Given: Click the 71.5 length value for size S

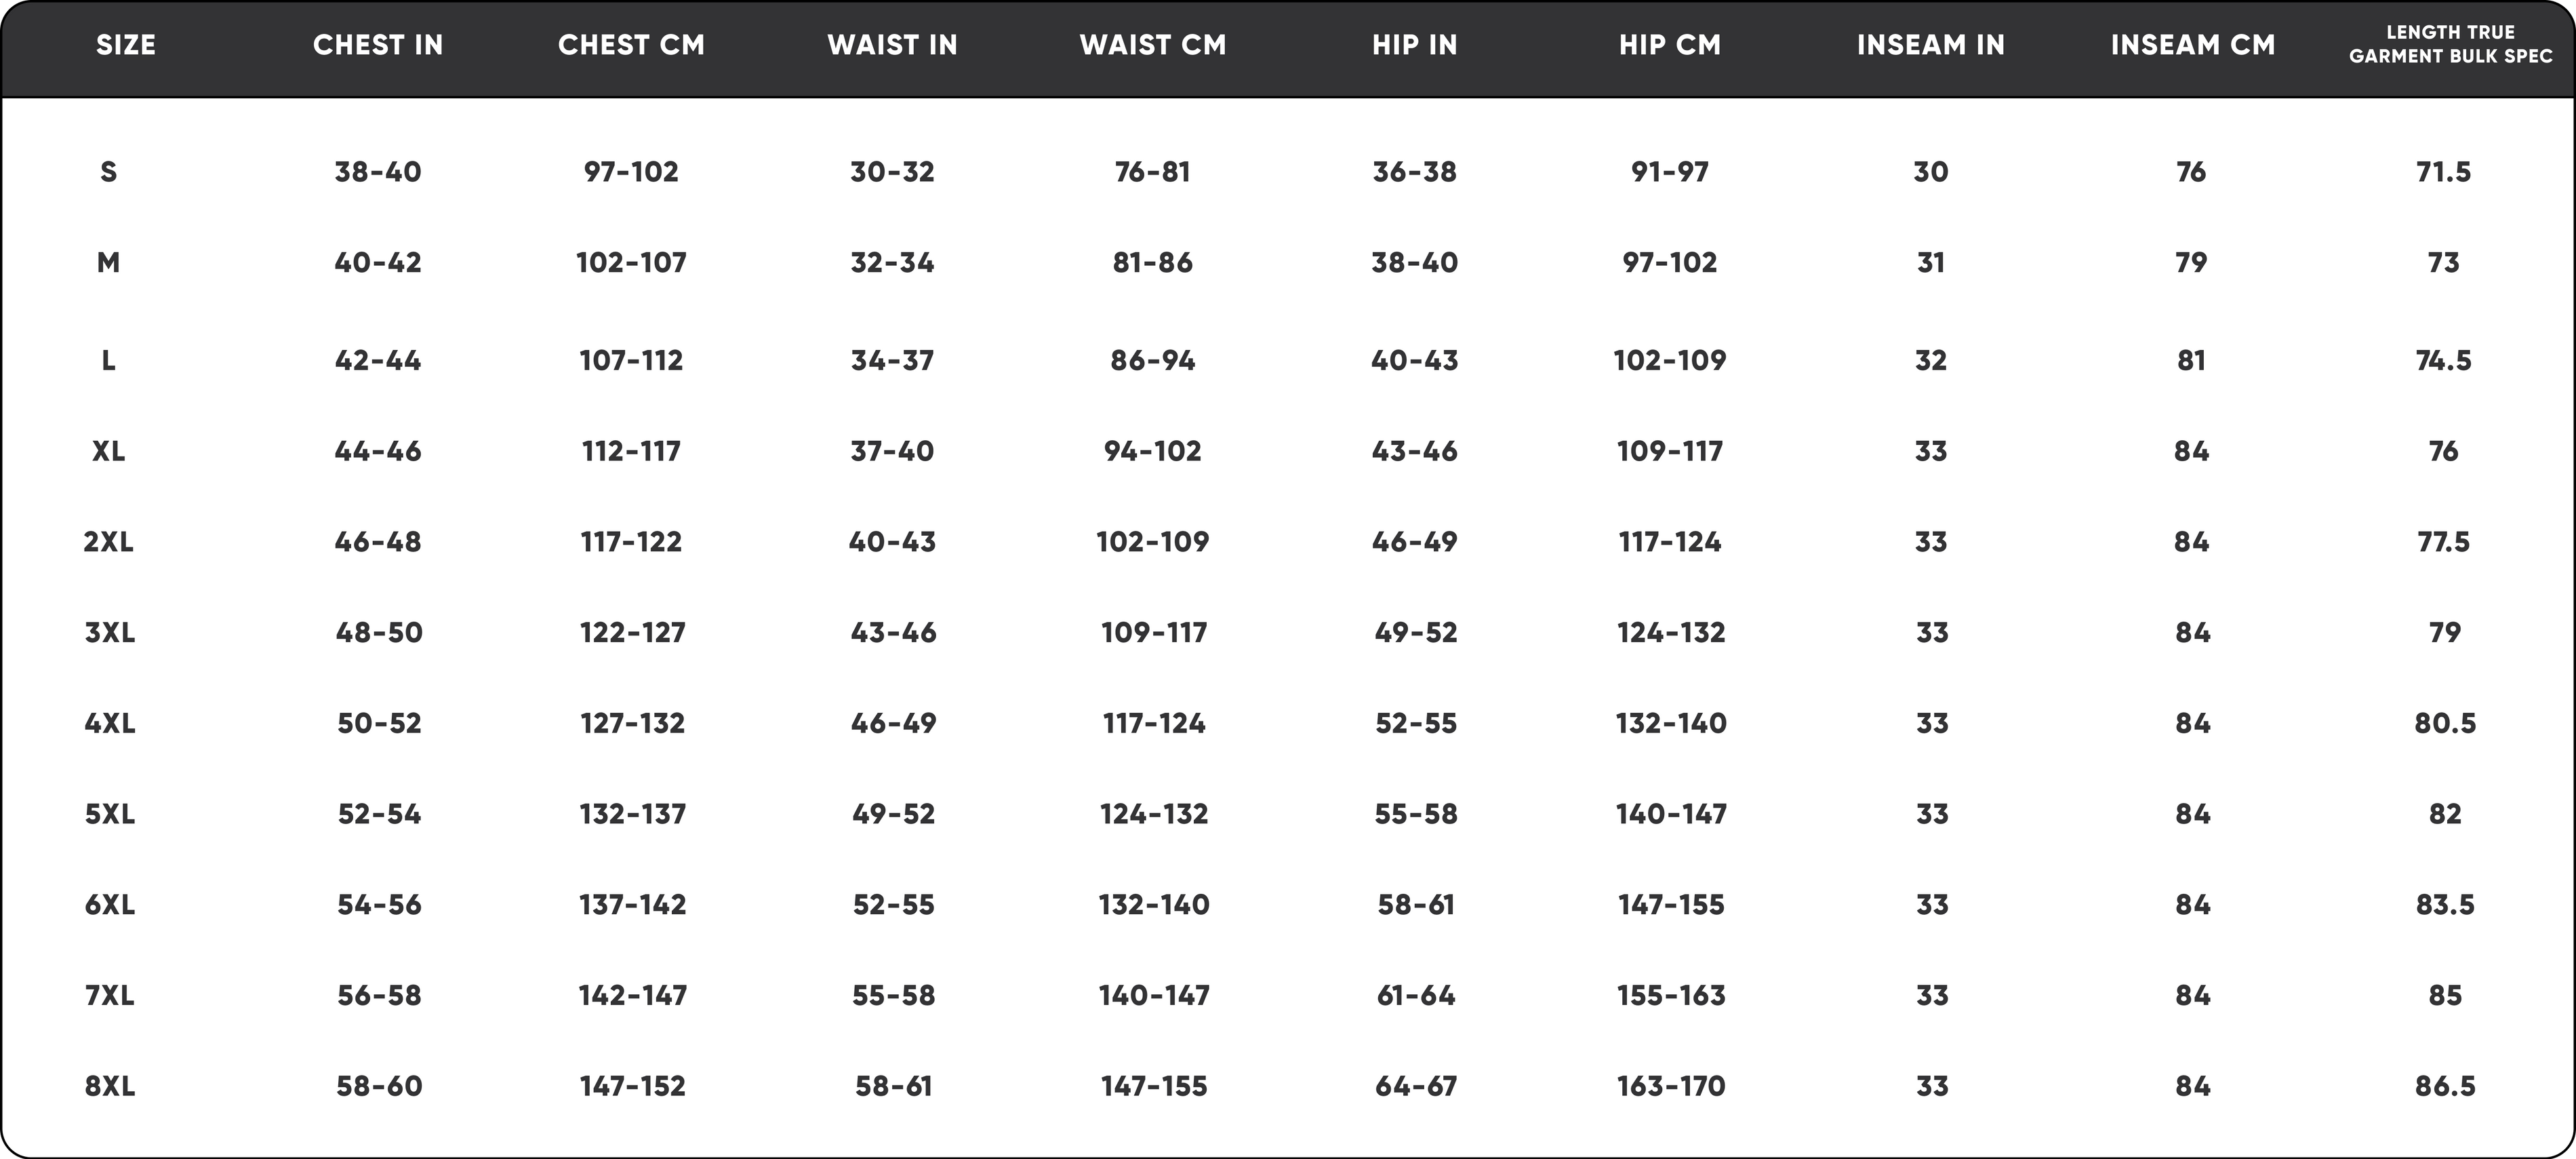Looking at the screenshot, I should pos(2443,172).
